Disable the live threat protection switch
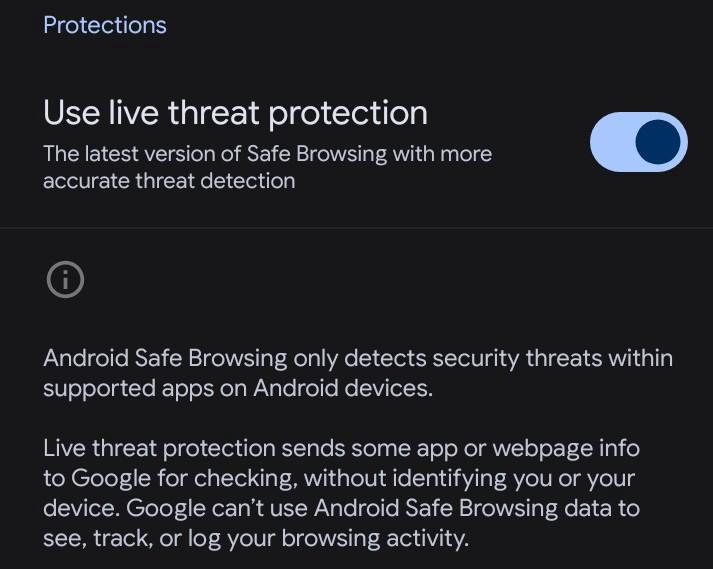Screen dimensions: 713x569 pyautogui.click(x=638, y=142)
